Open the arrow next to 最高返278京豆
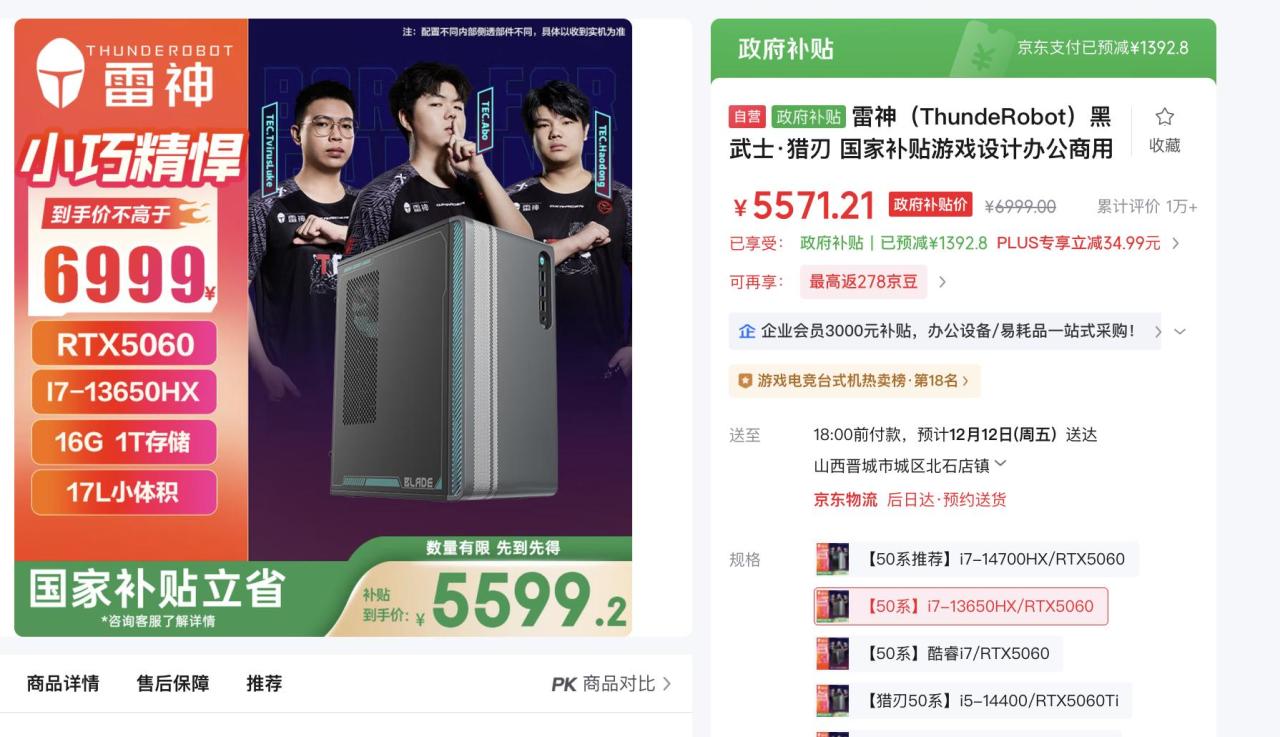The image size is (1280, 737). 942,282
